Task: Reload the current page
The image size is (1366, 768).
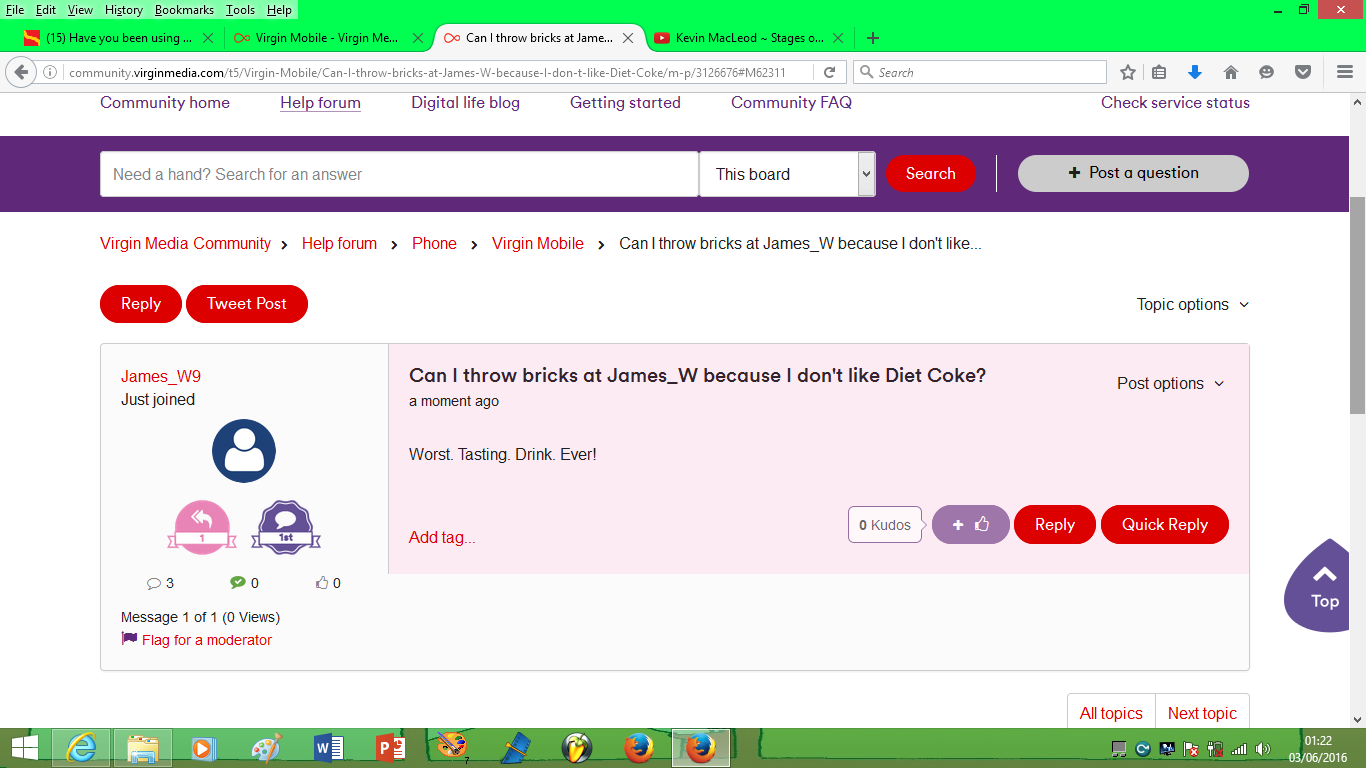Action: [829, 71]
